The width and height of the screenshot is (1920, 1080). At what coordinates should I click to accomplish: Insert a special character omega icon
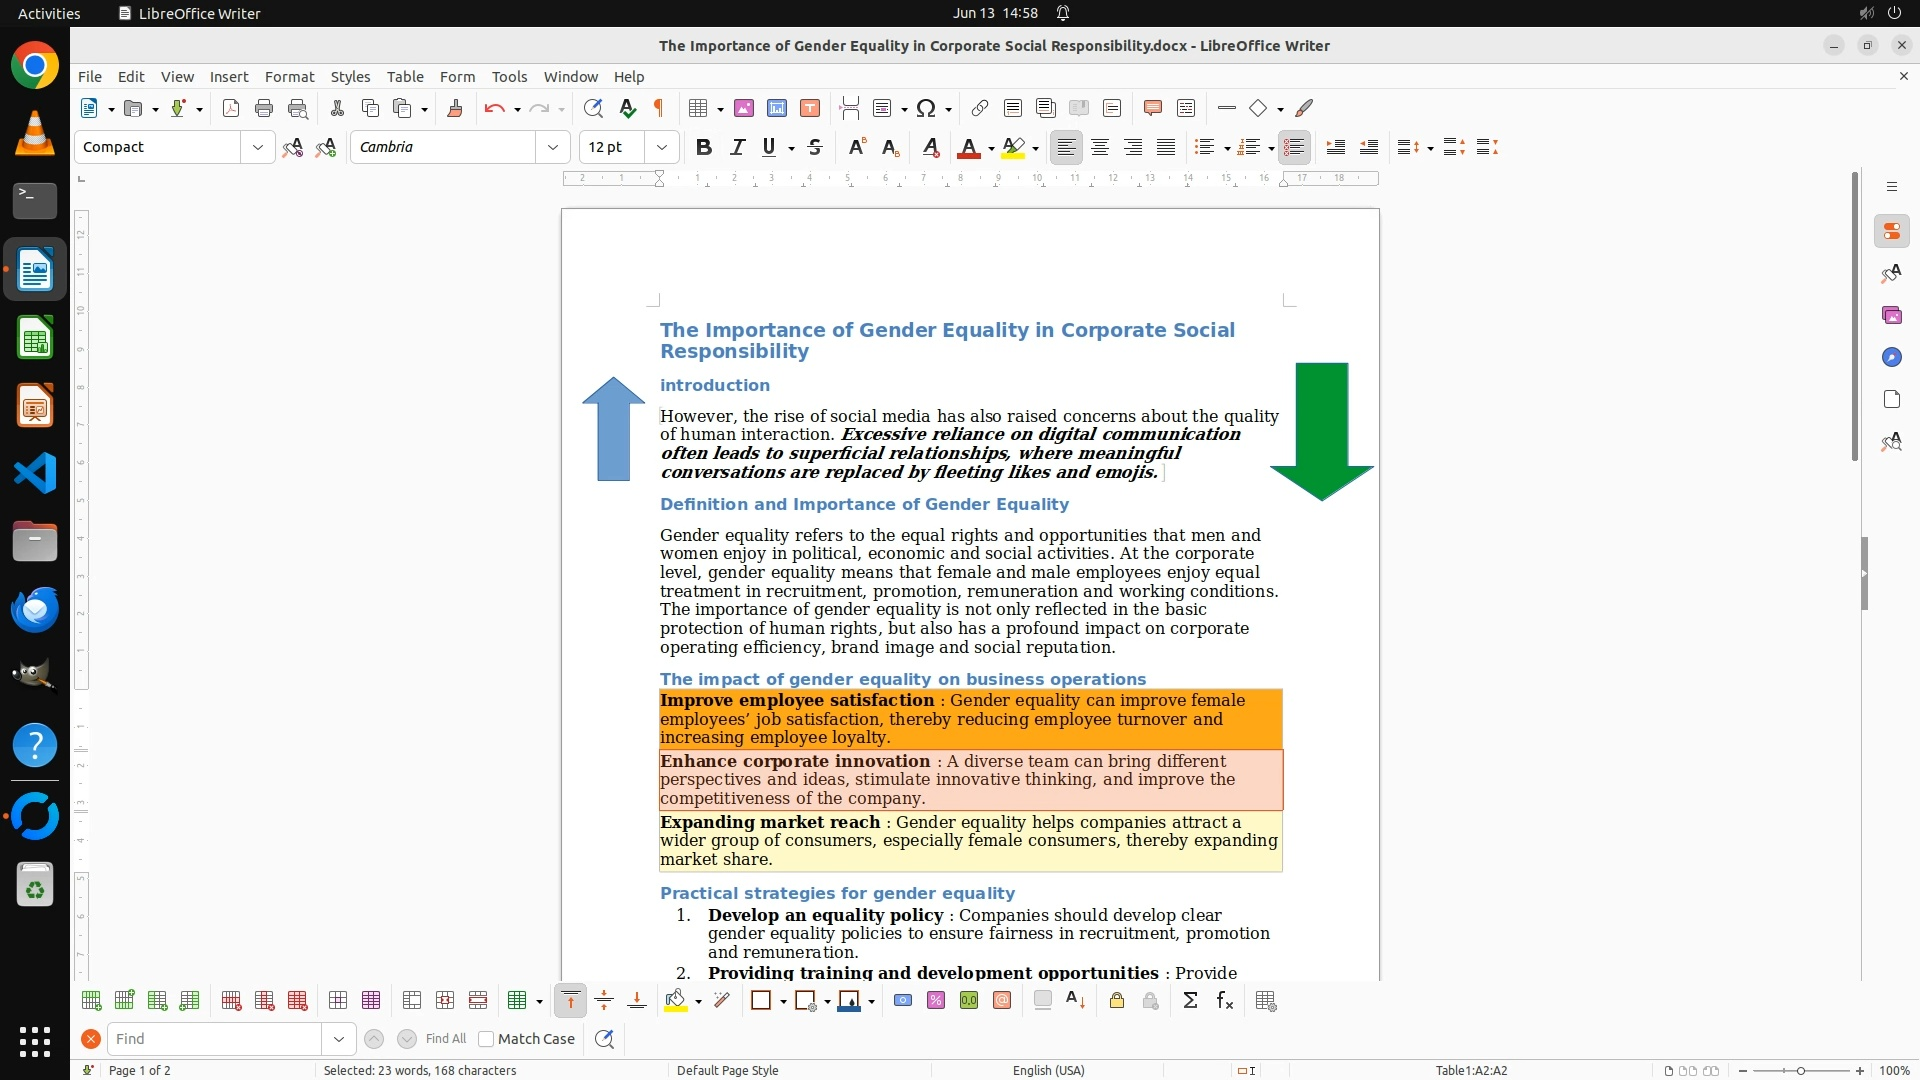pyautogui.click(x=926, y=108)
